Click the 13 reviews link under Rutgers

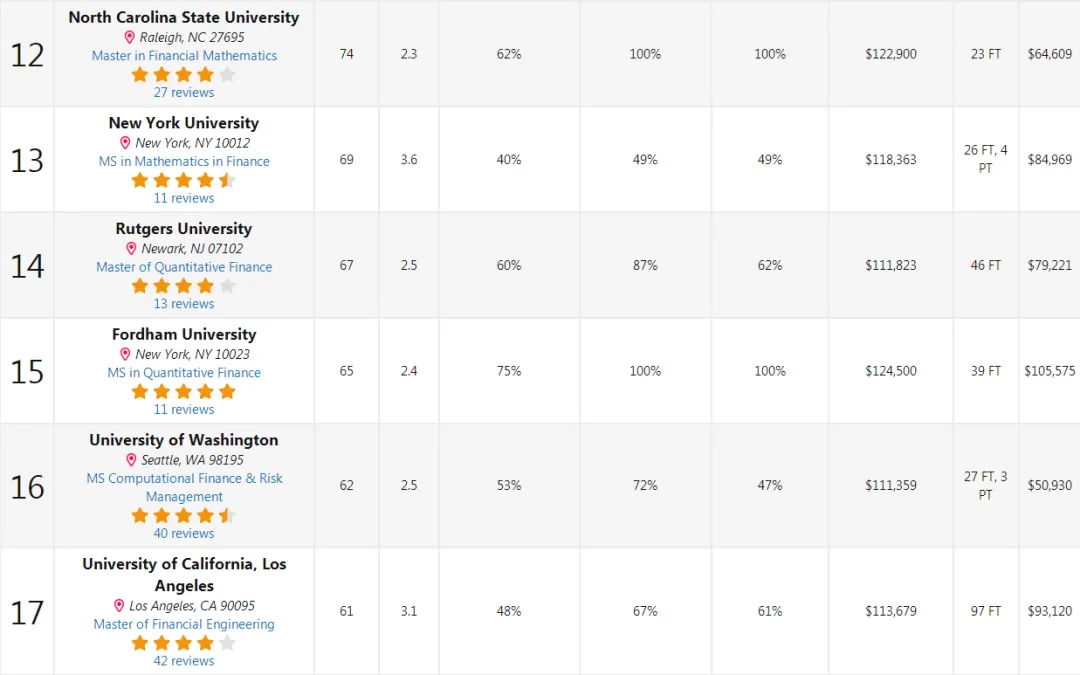coord(184,304)
